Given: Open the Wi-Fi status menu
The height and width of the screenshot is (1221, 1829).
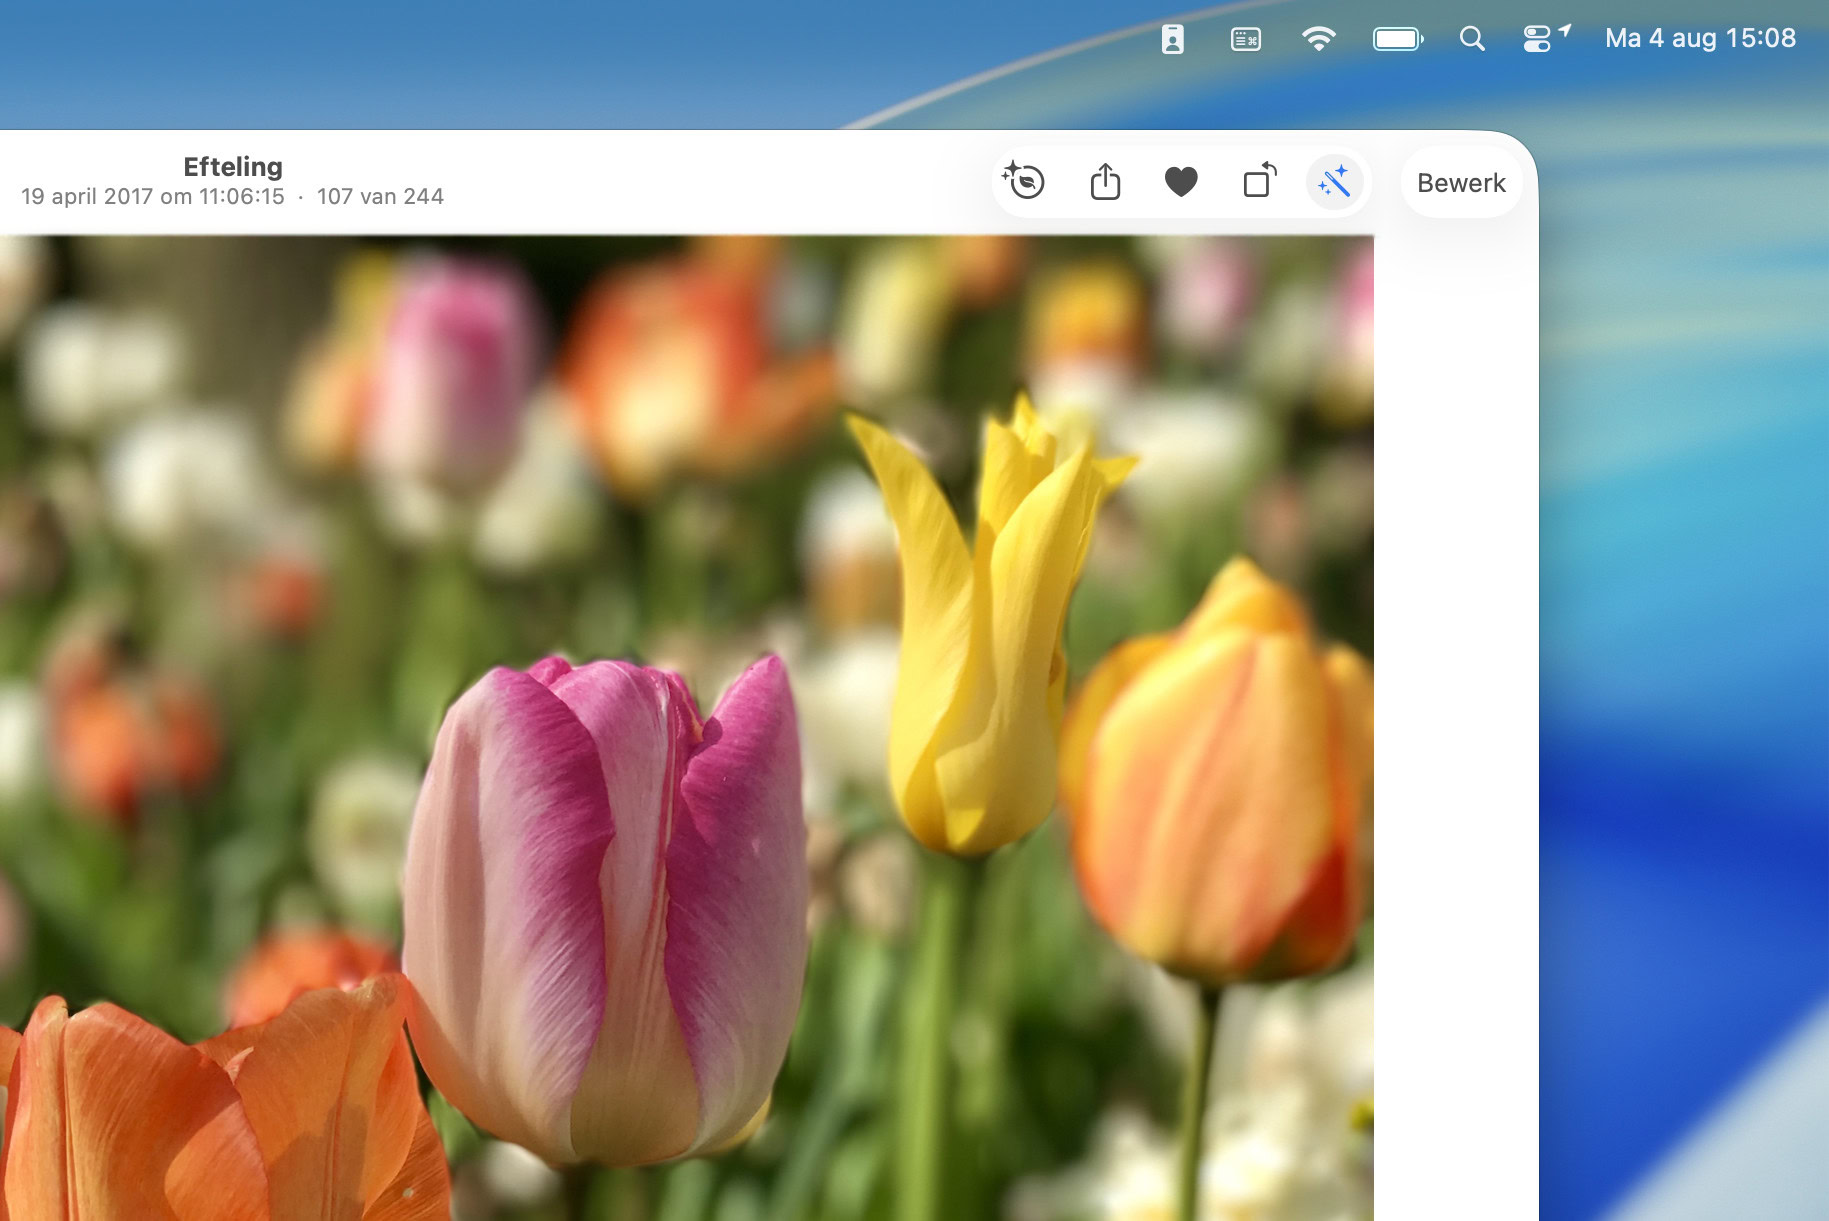Looking at the screenshot, I should 1318,39.
